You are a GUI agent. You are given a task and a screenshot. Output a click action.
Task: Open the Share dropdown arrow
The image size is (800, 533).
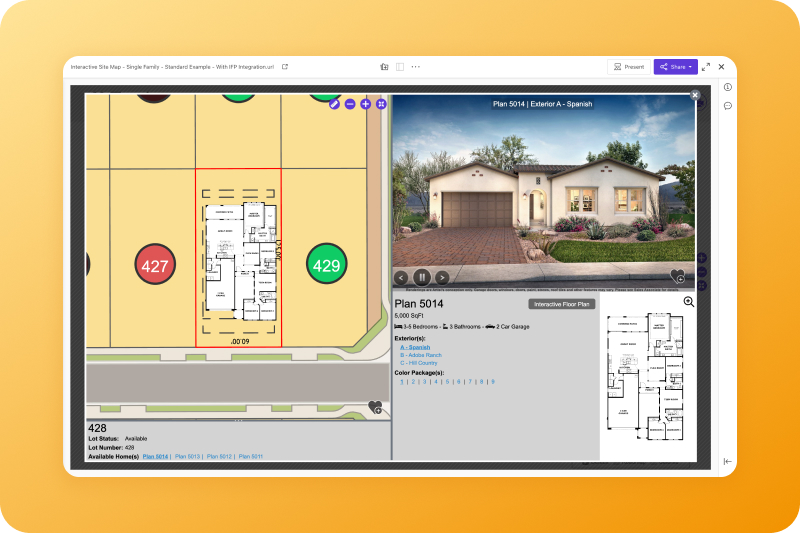coord(690,67)
